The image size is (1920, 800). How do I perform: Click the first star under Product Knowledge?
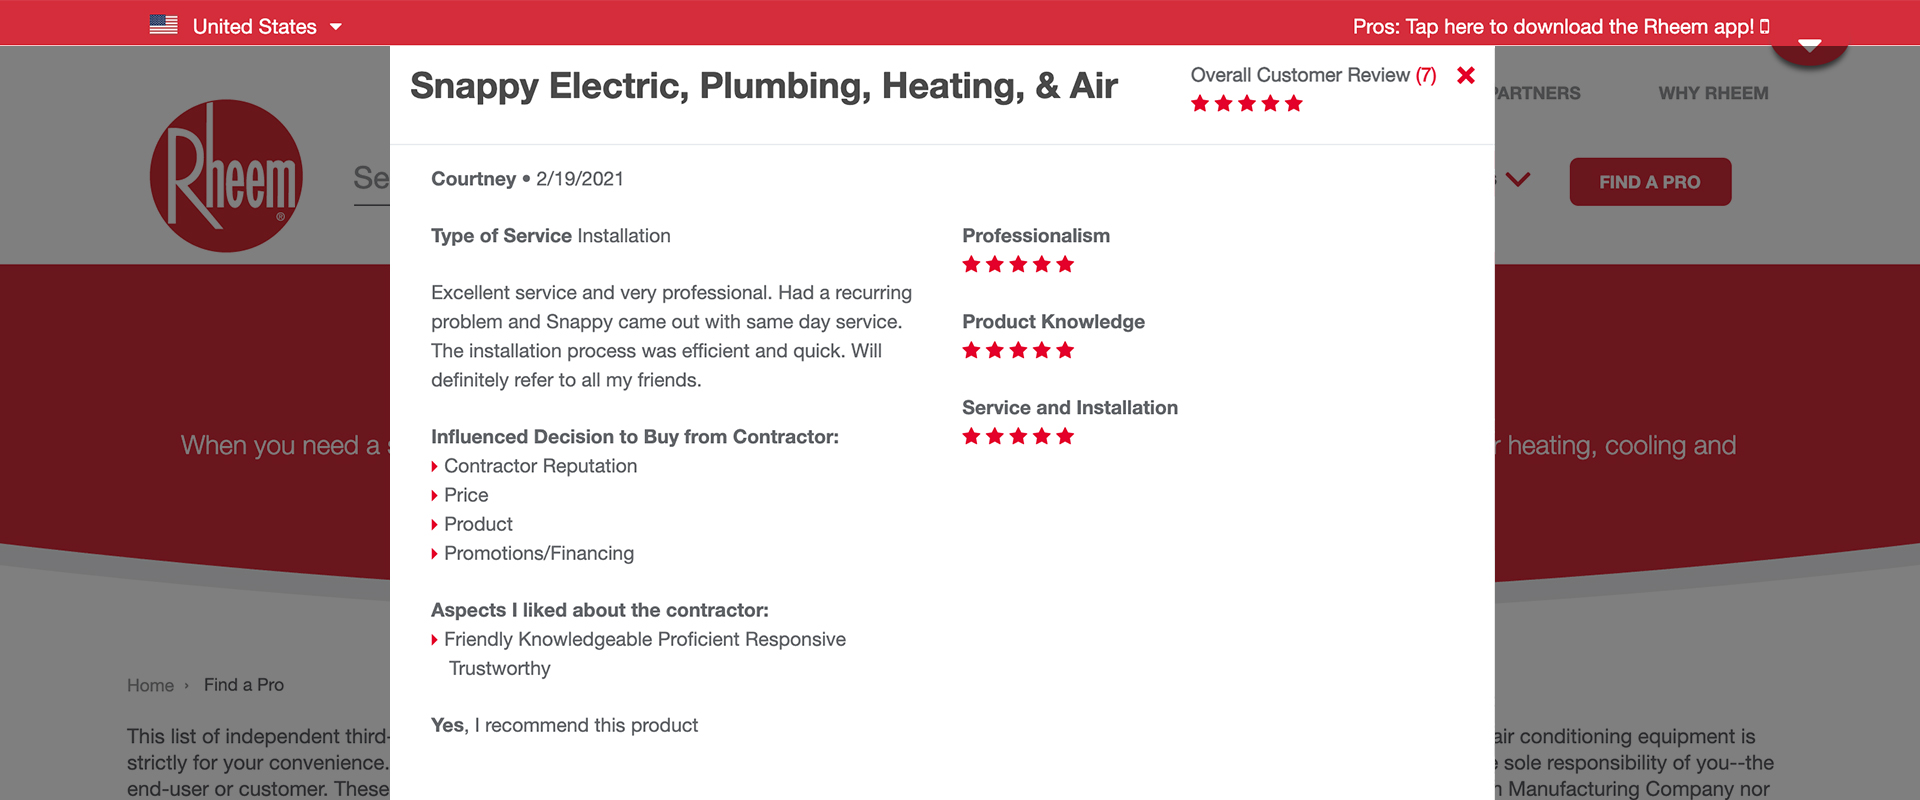970,350
